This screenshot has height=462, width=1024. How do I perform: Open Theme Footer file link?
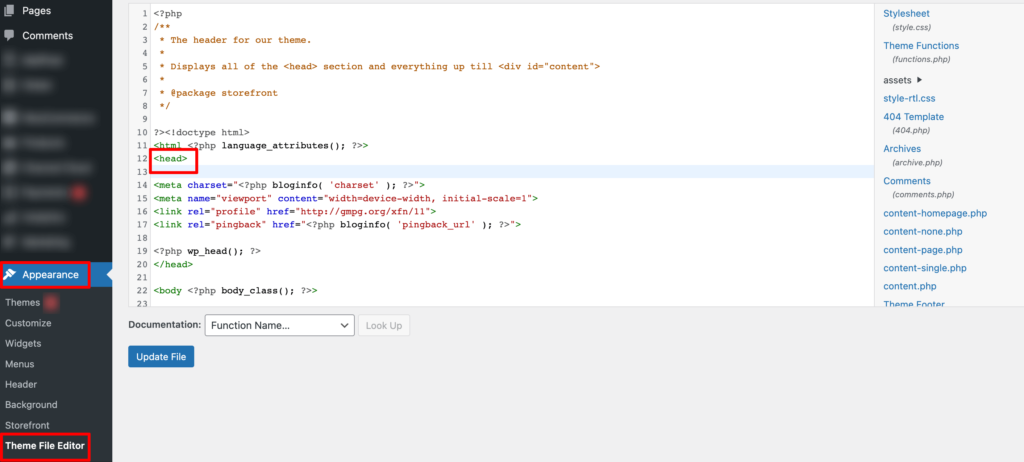914,303
